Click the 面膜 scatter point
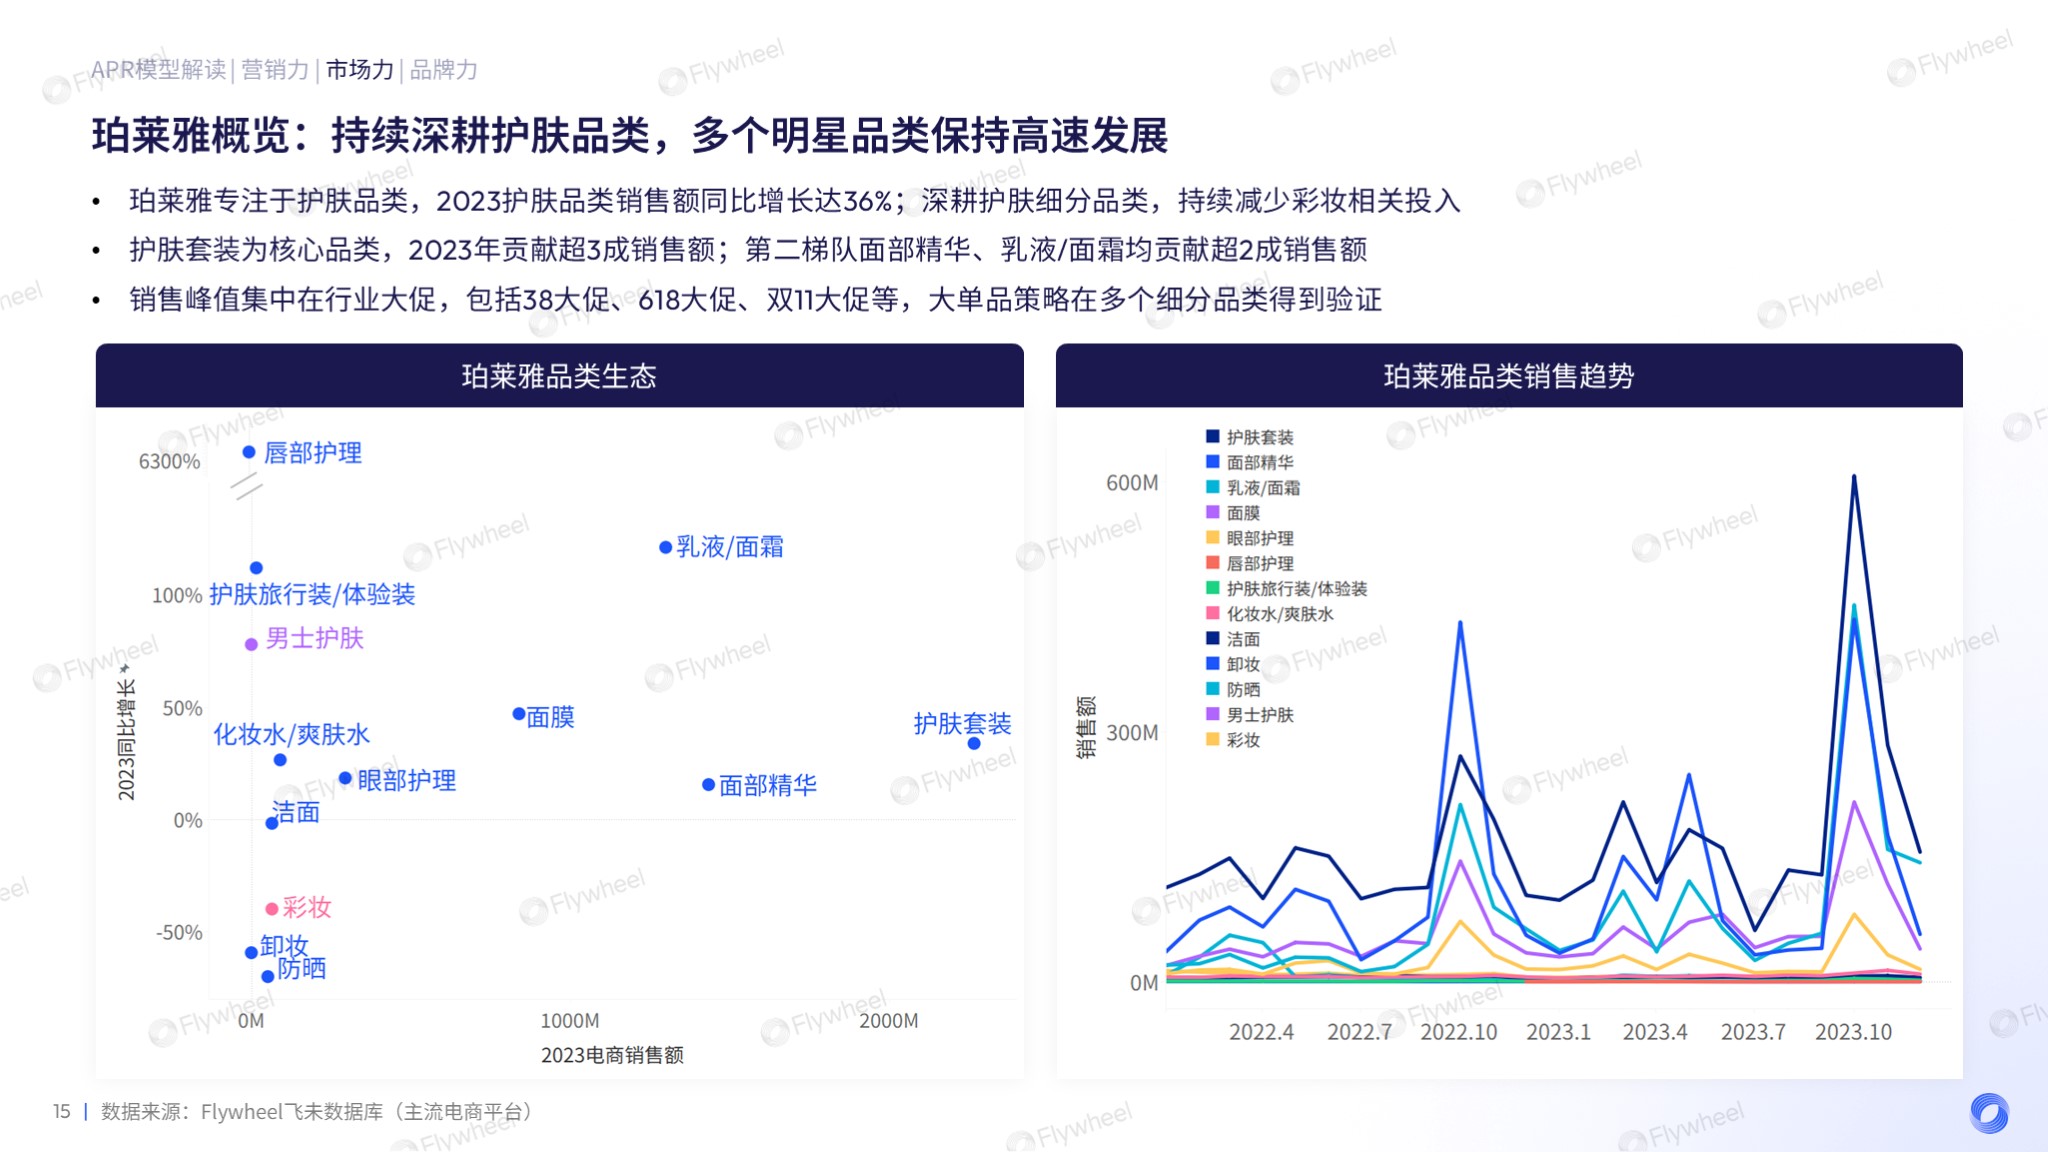This screenshot has width=2048, height=1152. [x=519, y=714]
